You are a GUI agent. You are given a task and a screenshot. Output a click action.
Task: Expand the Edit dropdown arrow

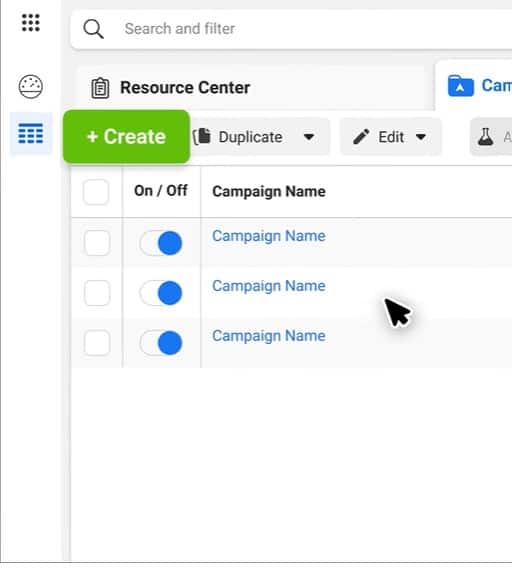tap(421, 137)
